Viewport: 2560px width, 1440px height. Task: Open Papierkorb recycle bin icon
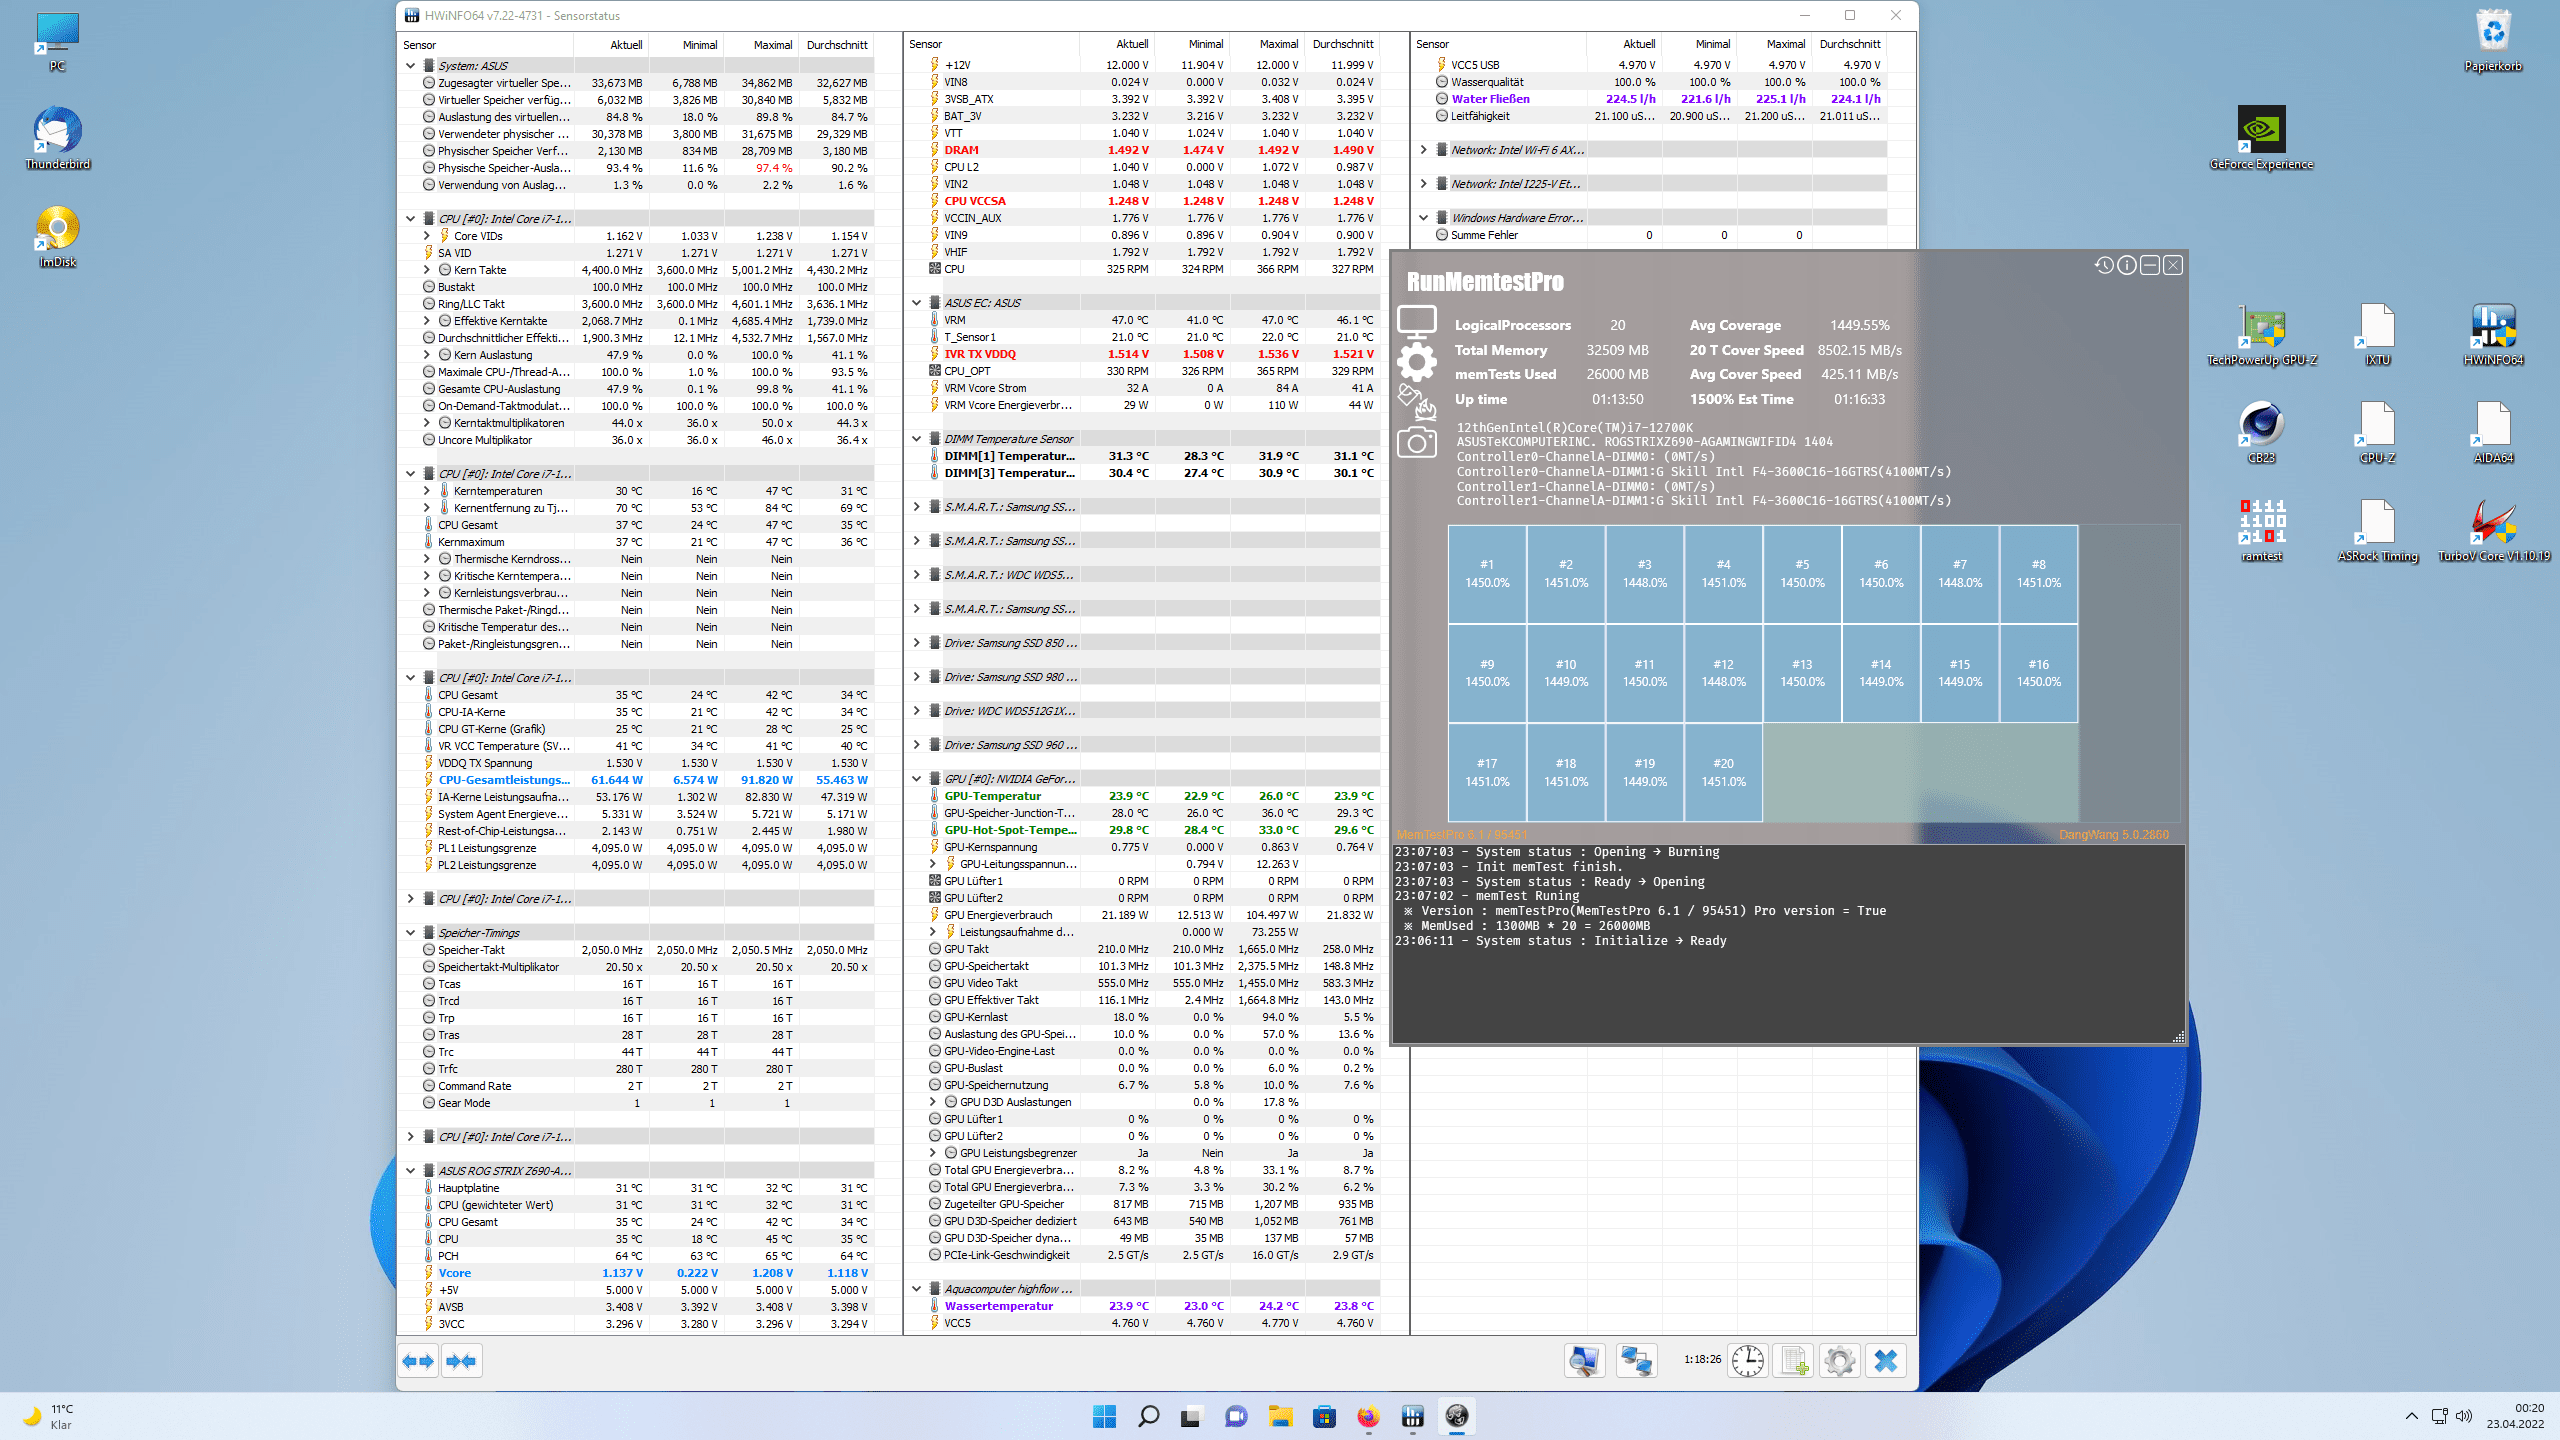pos(2493,40)
